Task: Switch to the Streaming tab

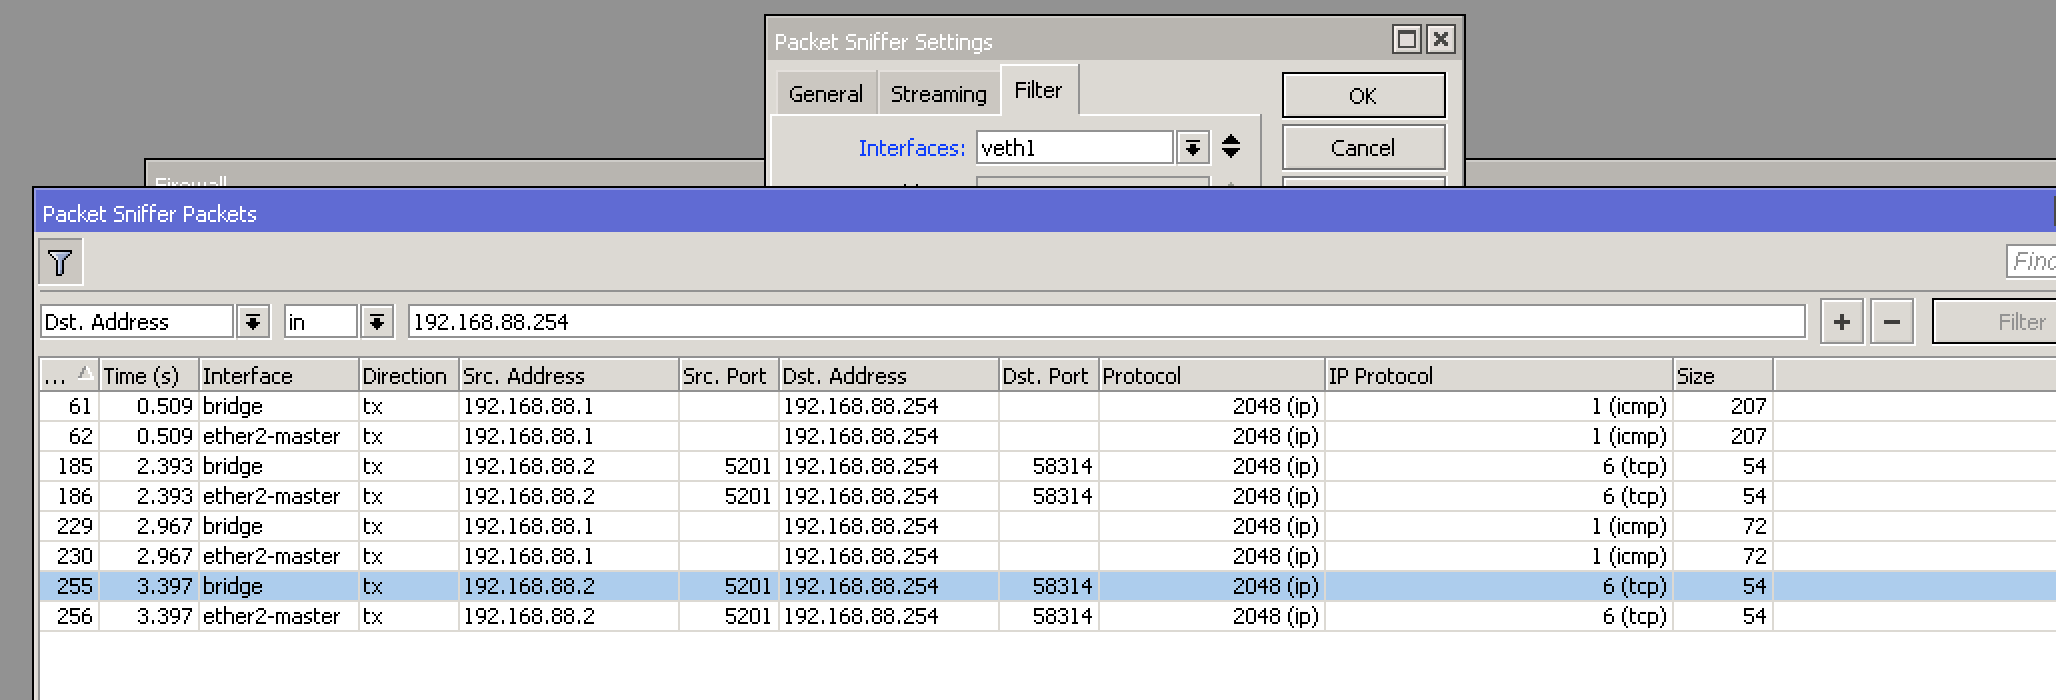Action: 938,94
